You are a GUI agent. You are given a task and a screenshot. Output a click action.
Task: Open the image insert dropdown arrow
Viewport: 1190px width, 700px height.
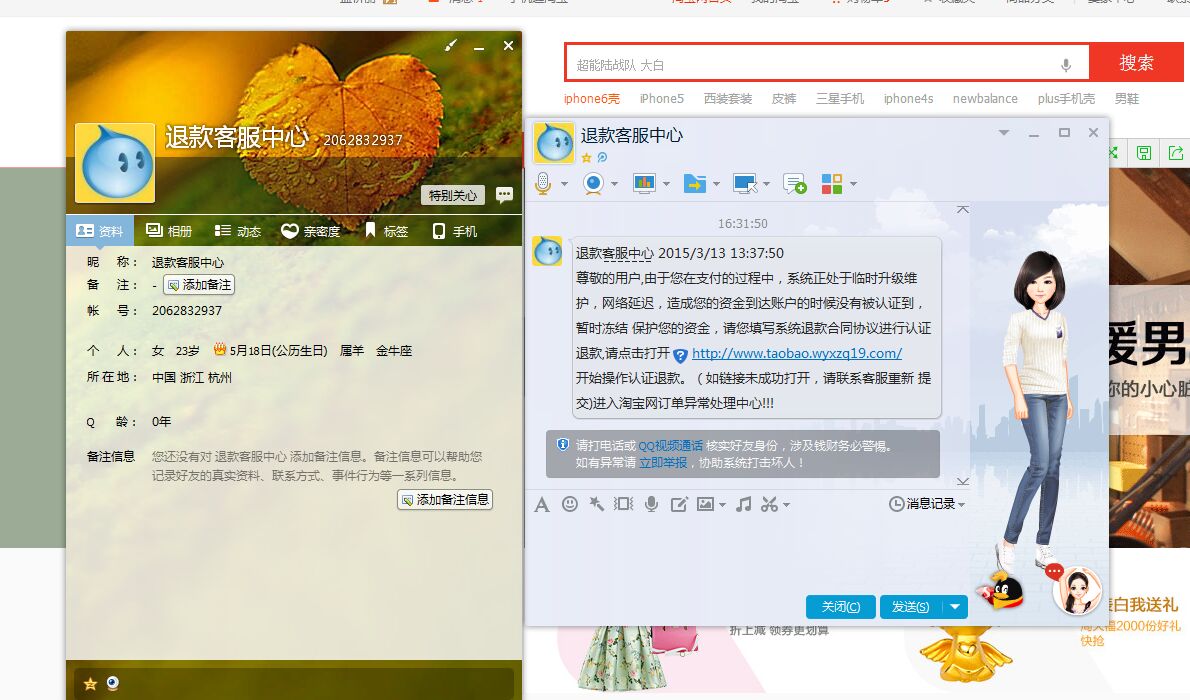720,504
